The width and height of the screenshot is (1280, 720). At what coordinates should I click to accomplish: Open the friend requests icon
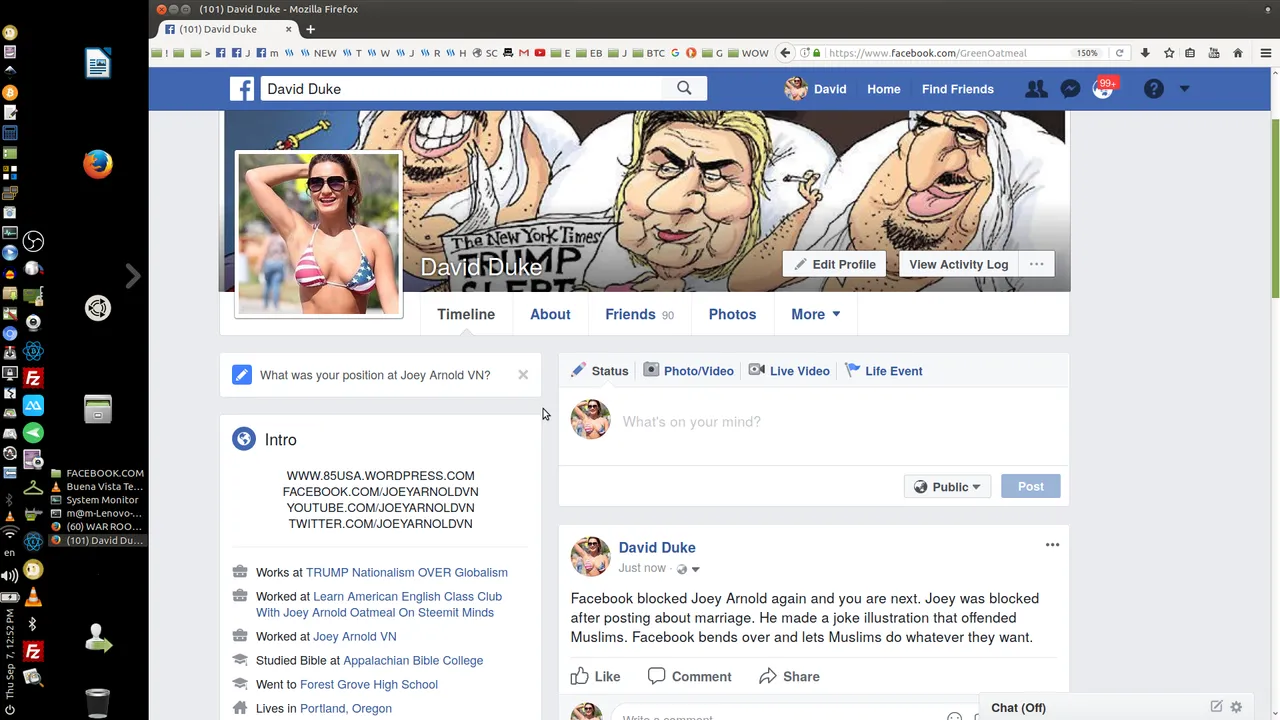tap(1036, 89)
